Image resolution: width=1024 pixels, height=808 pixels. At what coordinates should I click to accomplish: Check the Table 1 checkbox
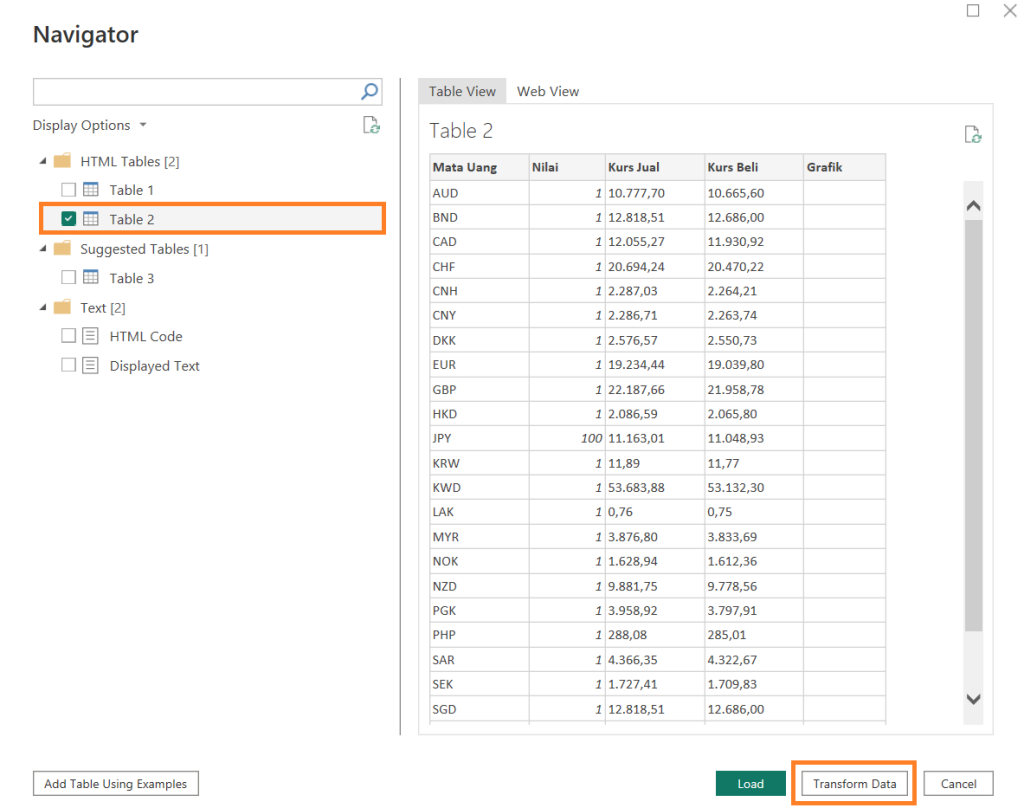pyautogui.click(x=68, y=190)
